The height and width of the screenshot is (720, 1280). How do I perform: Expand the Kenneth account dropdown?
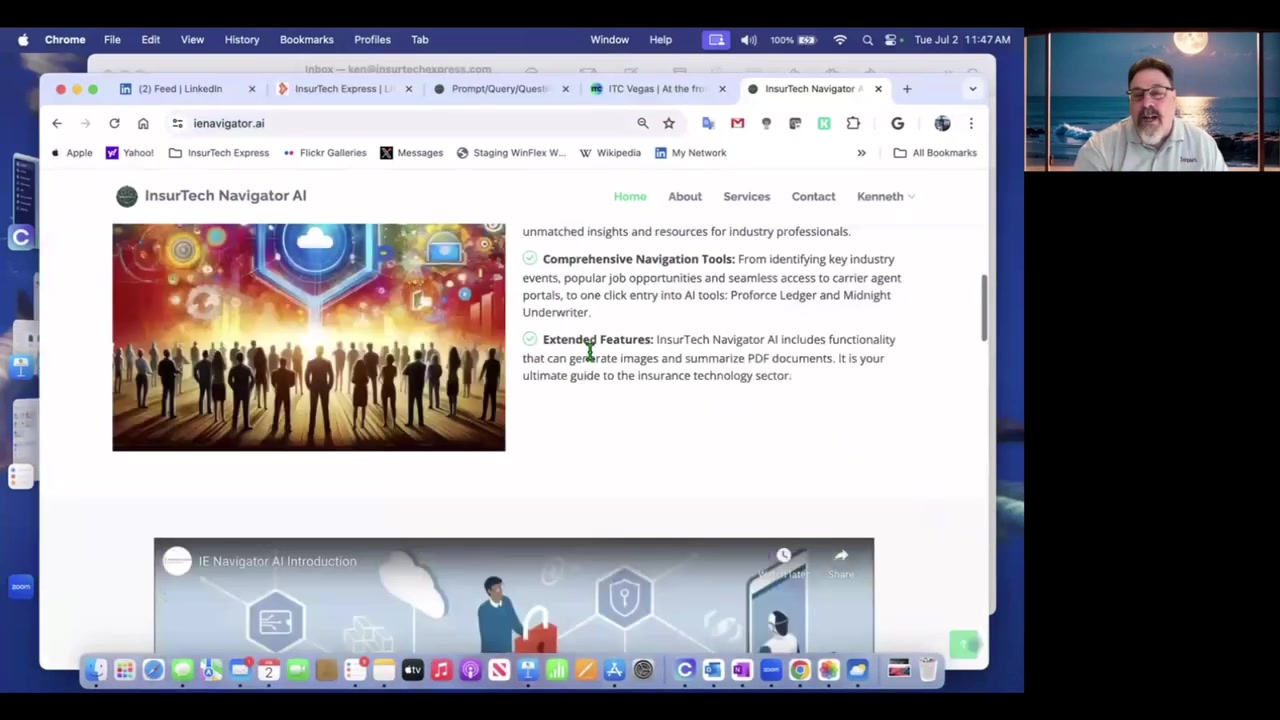885,196
